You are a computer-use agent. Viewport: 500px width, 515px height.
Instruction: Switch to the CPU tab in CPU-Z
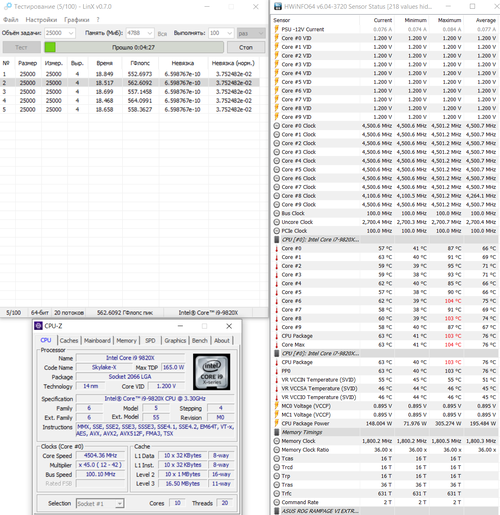[x=46, y=340]
